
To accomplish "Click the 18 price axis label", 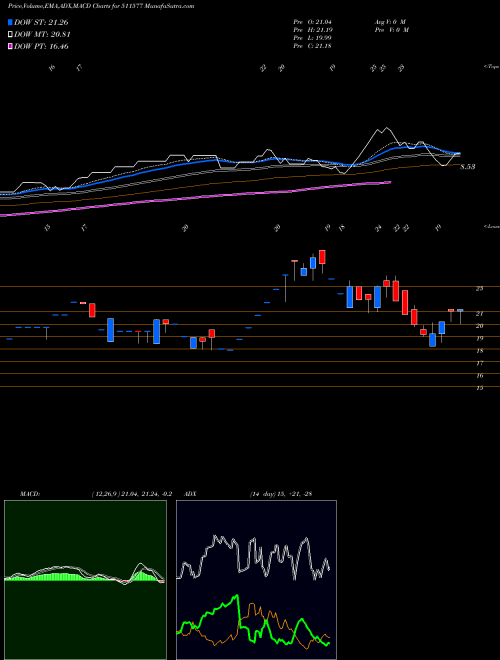I will 479,351.
